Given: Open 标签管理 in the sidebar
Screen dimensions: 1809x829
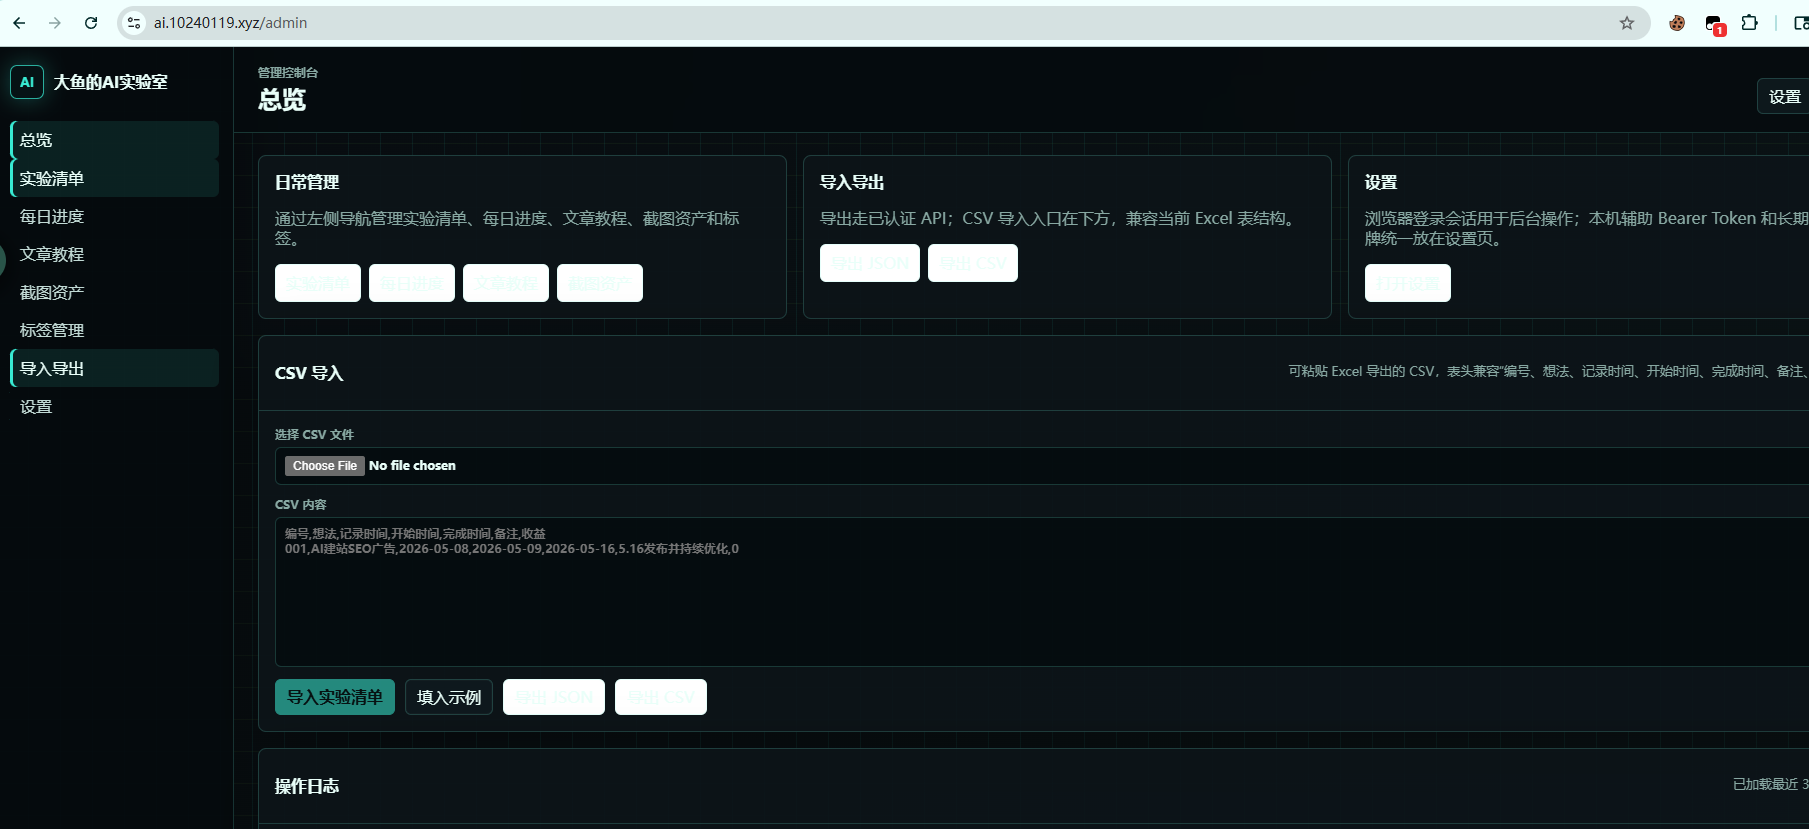Looking at the screenshot, I should 114,330.
